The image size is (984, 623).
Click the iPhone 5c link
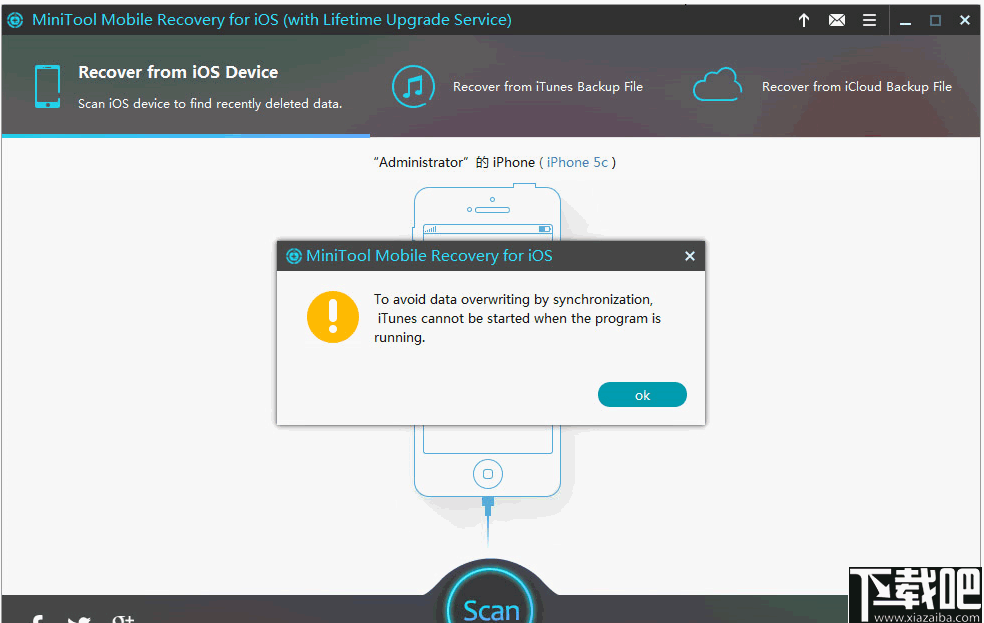point(578,161)
